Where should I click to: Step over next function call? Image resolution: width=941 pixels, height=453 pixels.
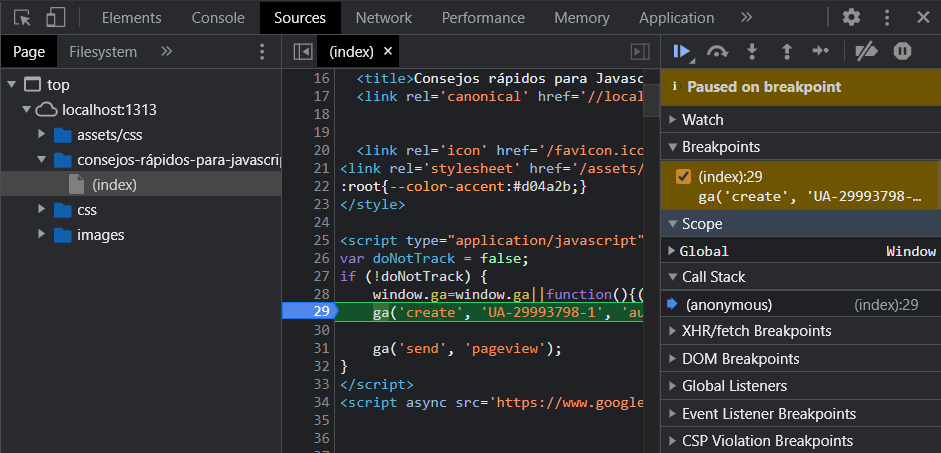click(x=717, y=52)
